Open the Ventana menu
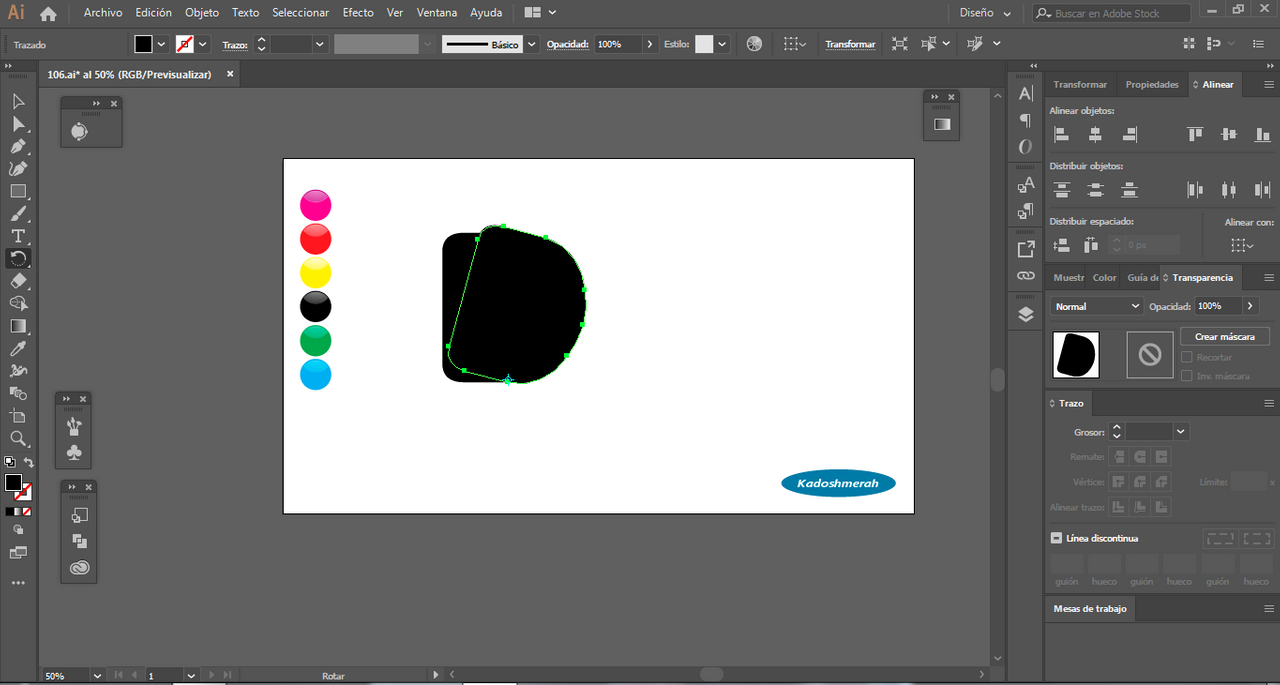Viewport: 1280px width, 685px height. pos(437,13)
